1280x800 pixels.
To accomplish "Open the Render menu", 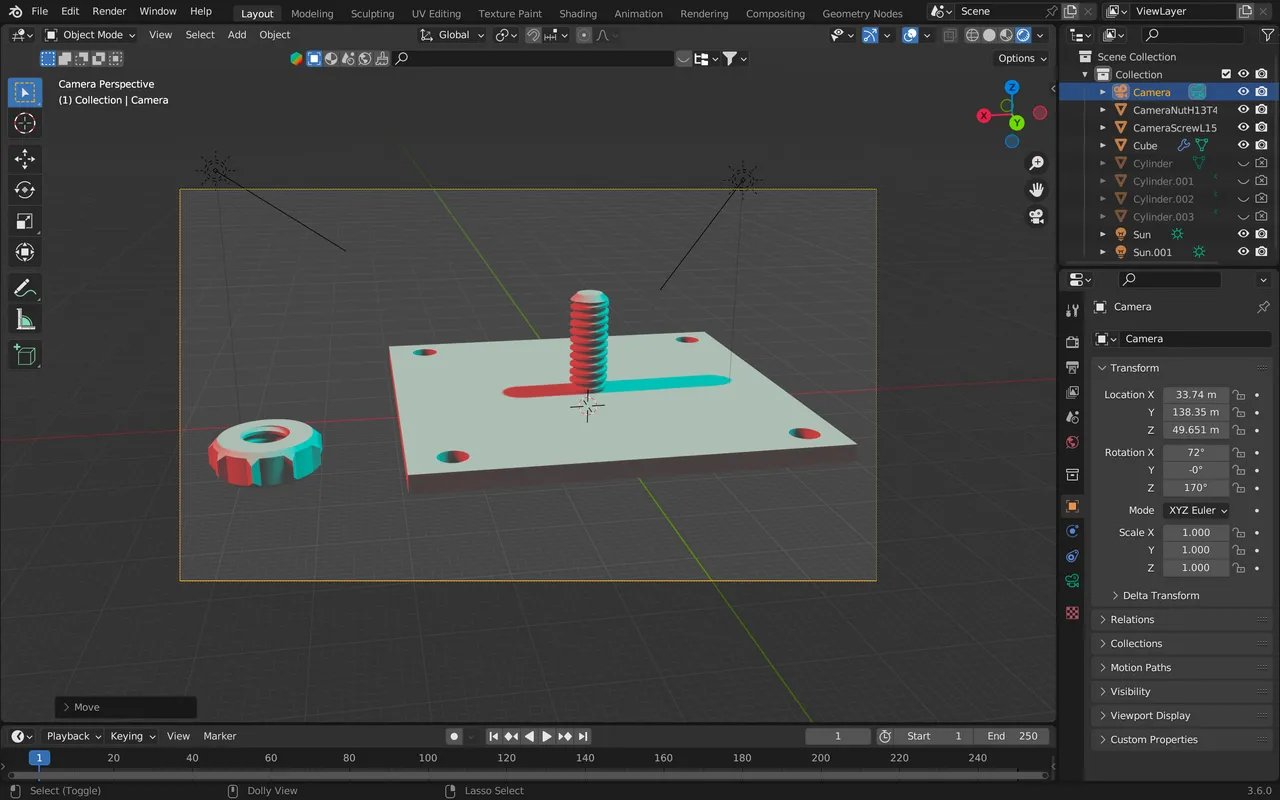I will tap(109, 11).
